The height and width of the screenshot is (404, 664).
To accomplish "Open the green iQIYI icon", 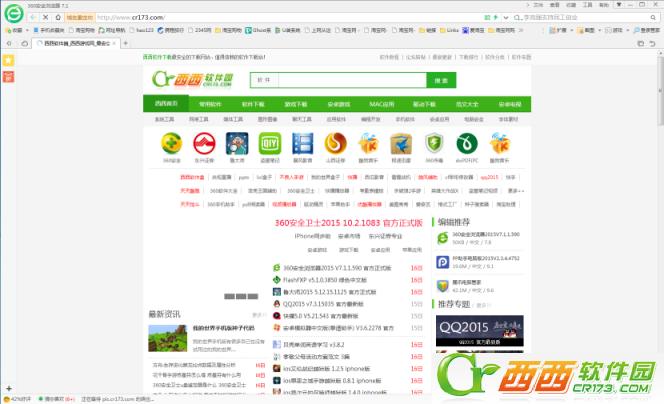I will tap(270, 143).
